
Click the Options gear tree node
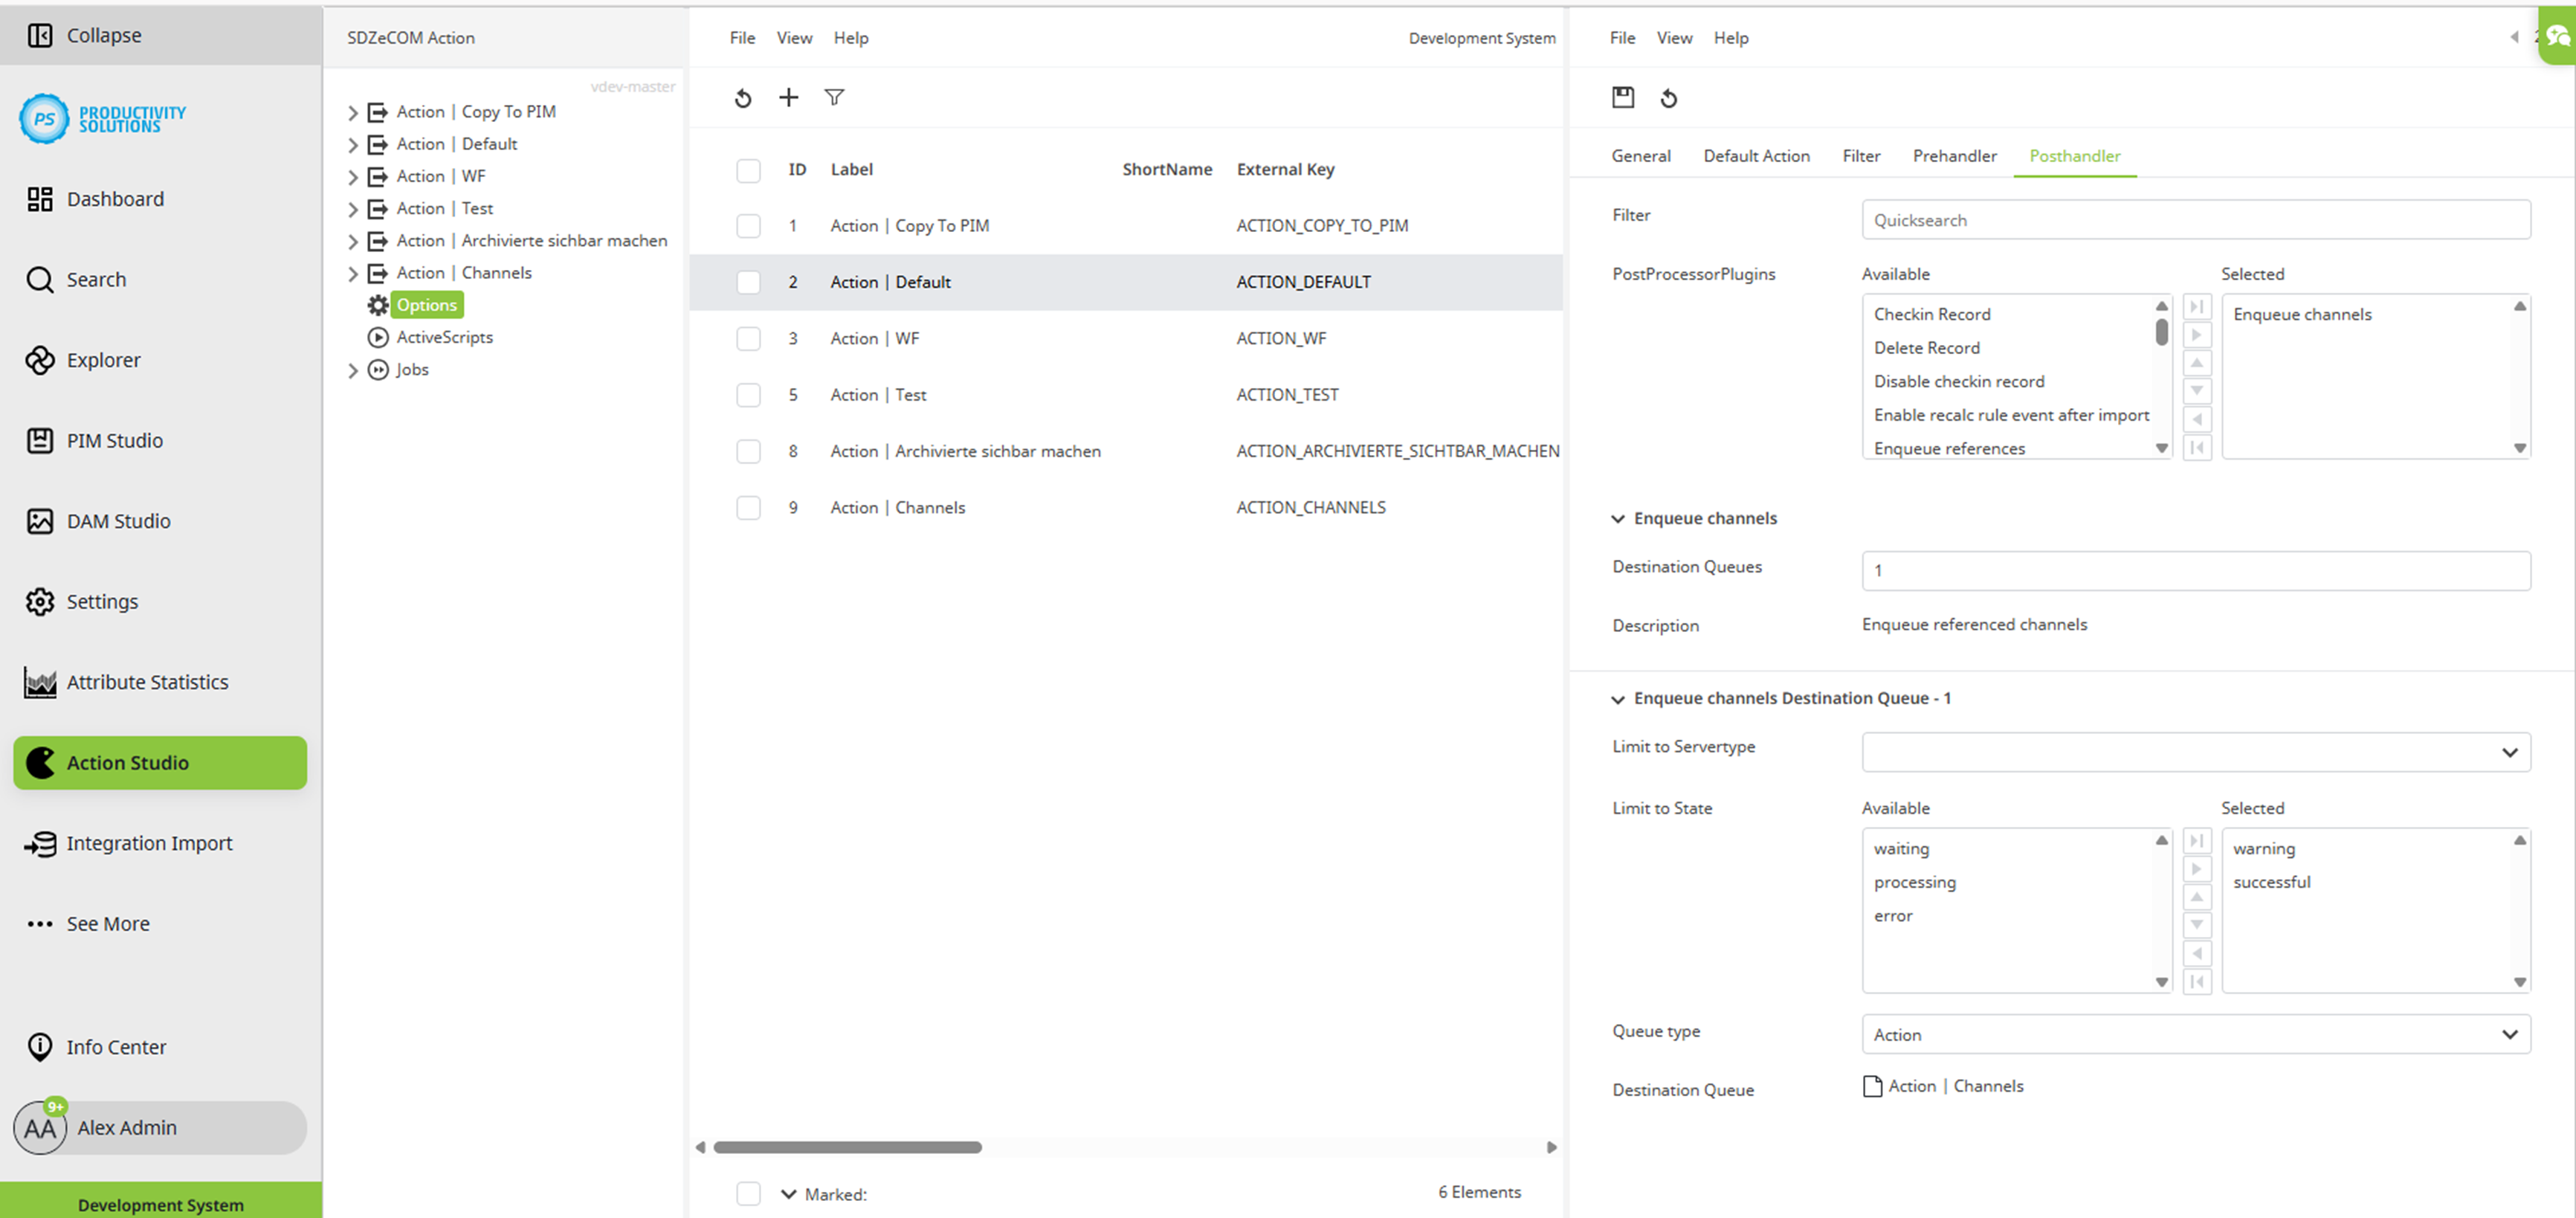click(x=425, y=305)
